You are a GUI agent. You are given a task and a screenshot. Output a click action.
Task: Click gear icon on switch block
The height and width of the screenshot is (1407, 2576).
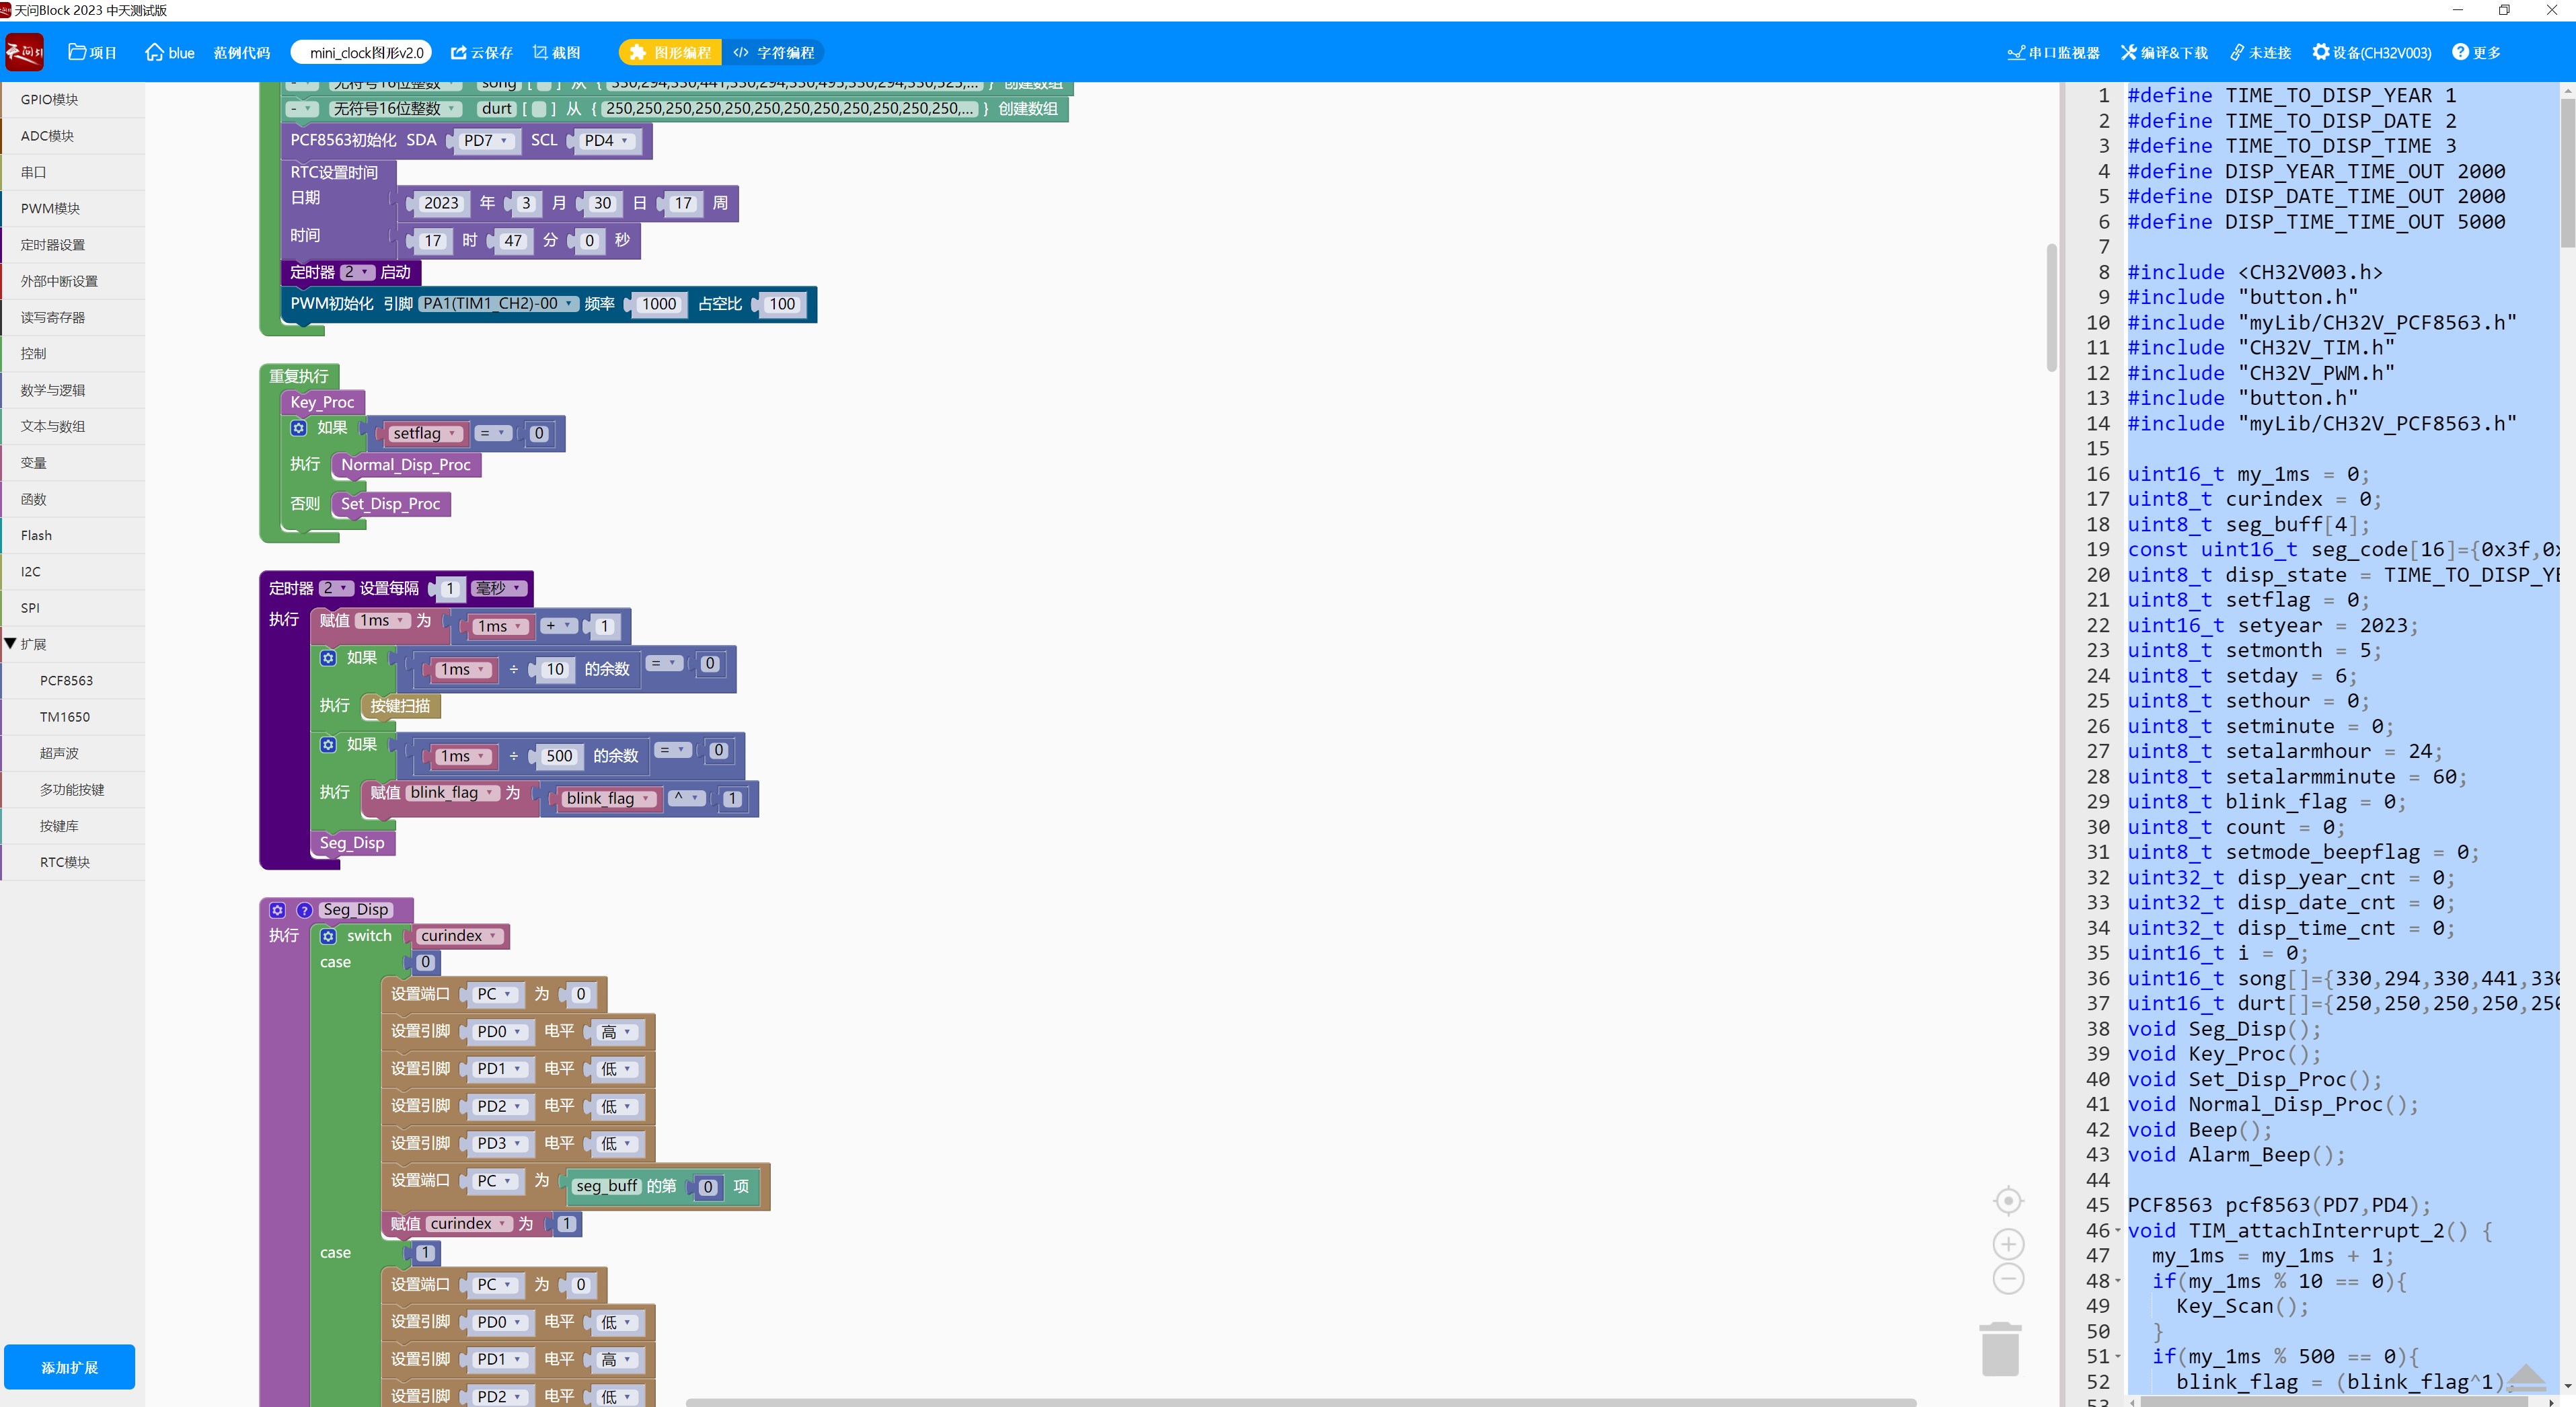328,936
